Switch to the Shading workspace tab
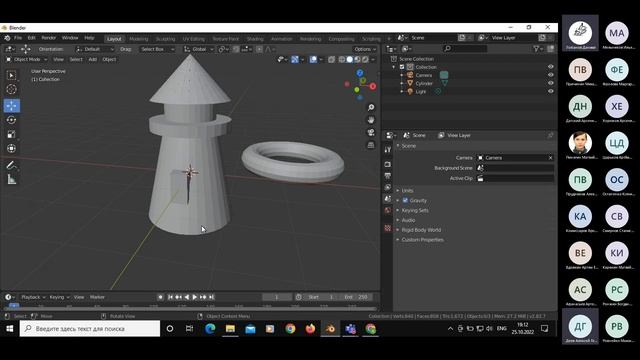The image size is (640, 360). (255, 39)
